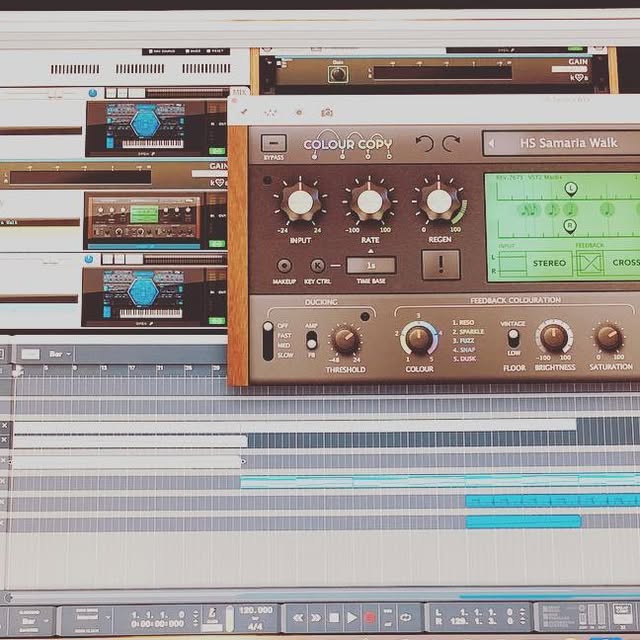This screenshot has width=640, height=640.
Task: Click the position stepper arrows in transport
Action: pyautogui.click(x=196, y=619)
